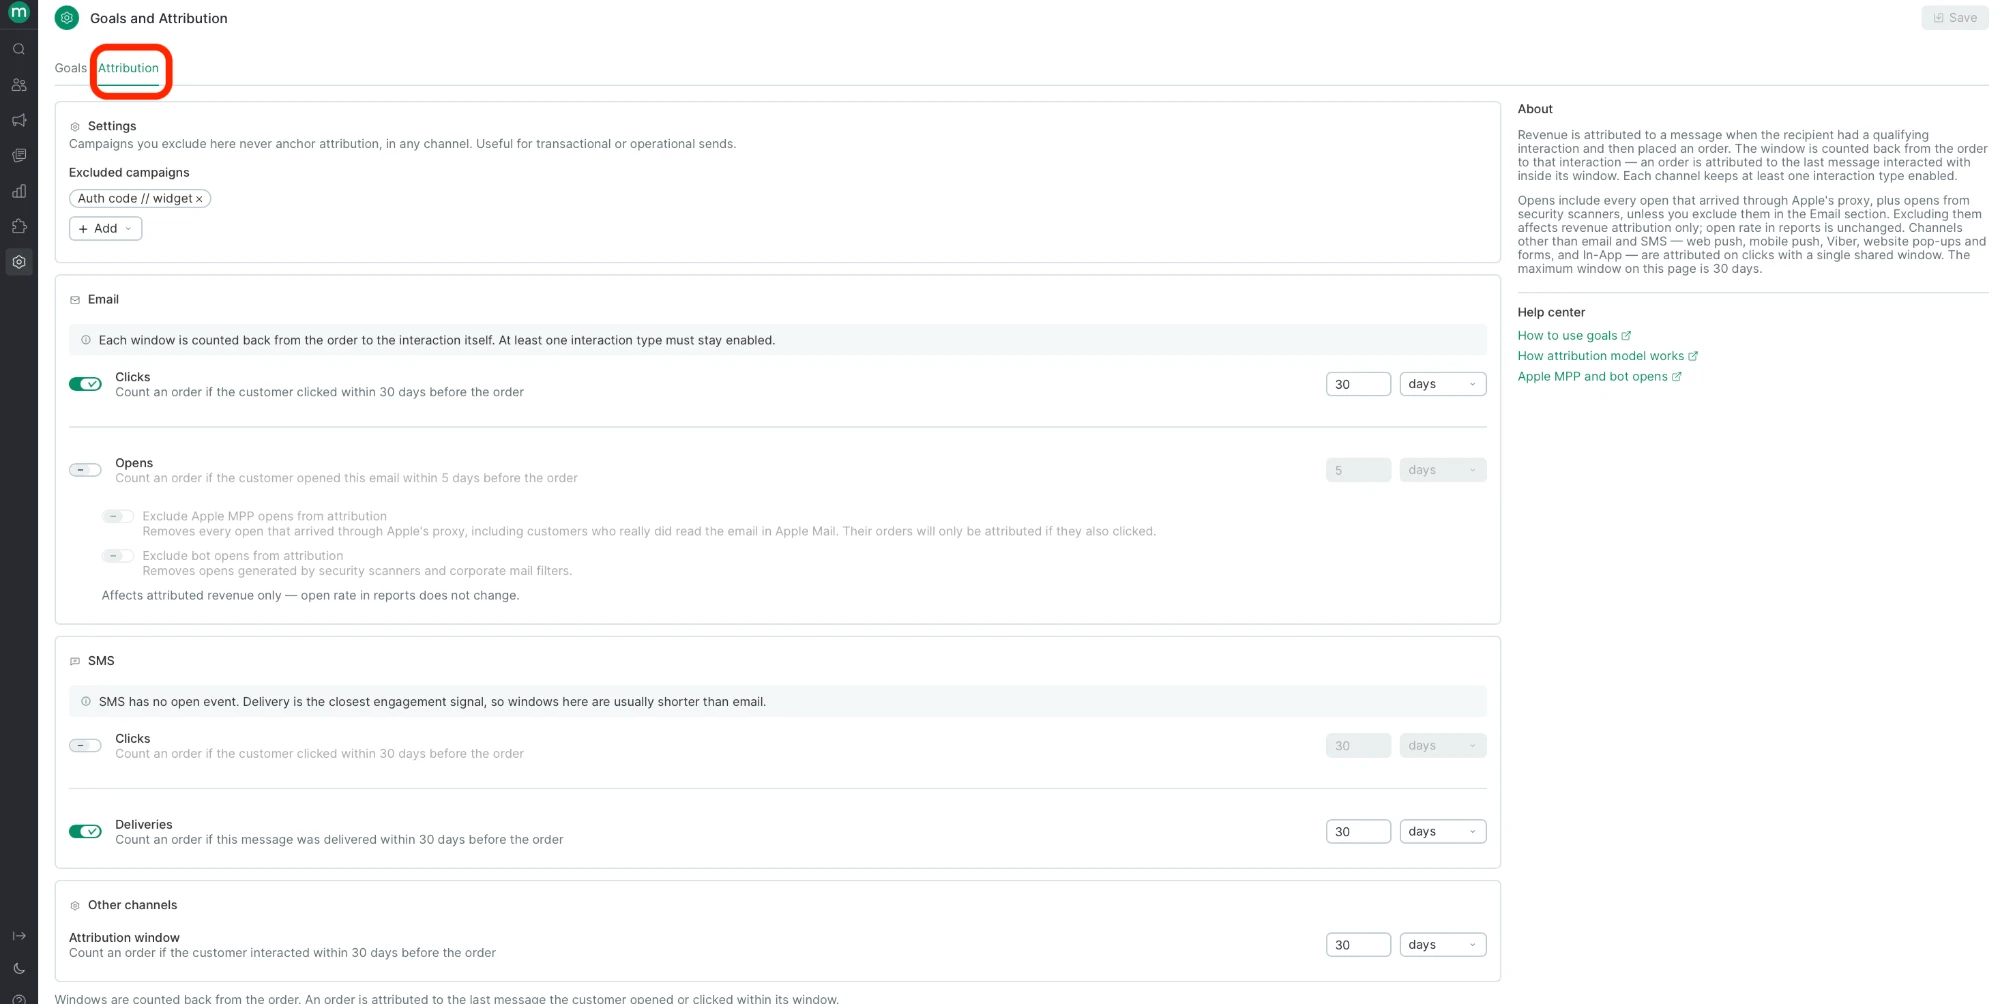The image size is (2000, 1004).
Task: Open integrations via the puzzle piece icon
Action: [19, 226]
